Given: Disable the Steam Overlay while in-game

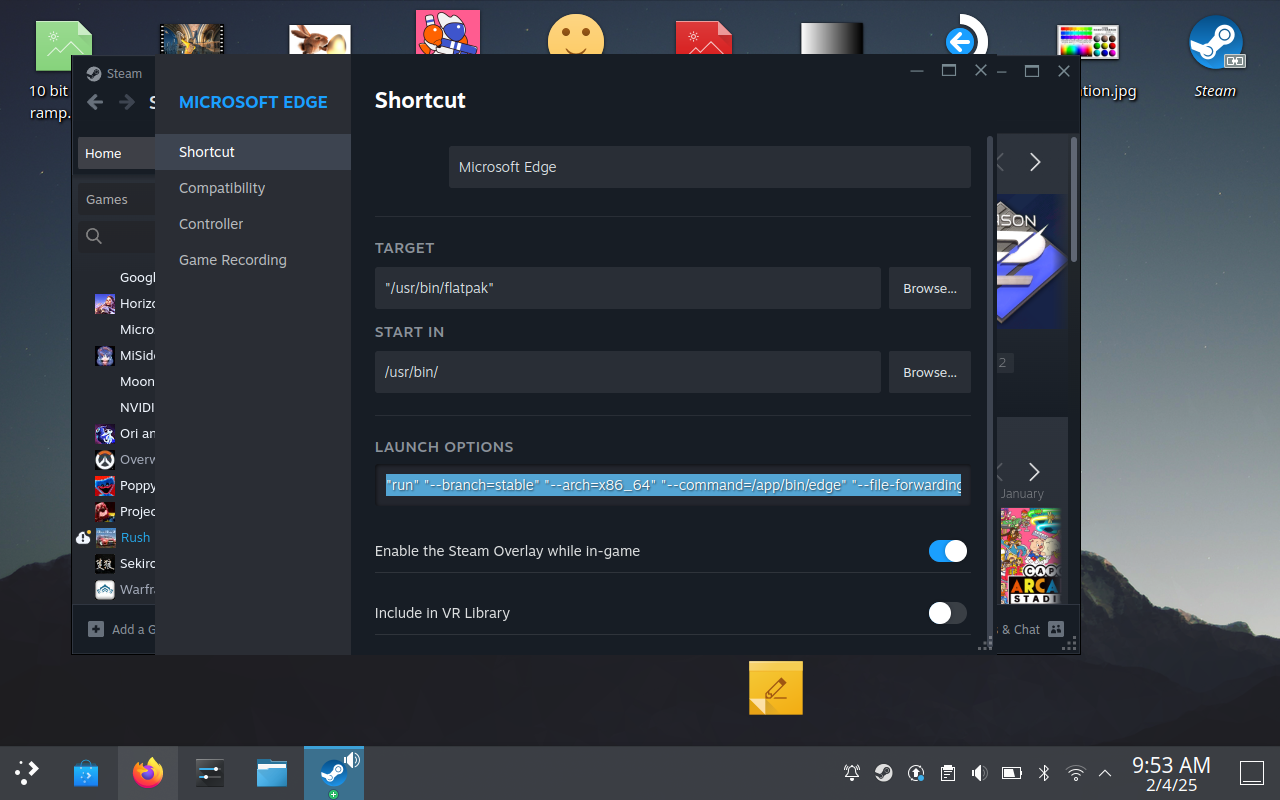Looking at the screenshot, I should click(947, 551).
